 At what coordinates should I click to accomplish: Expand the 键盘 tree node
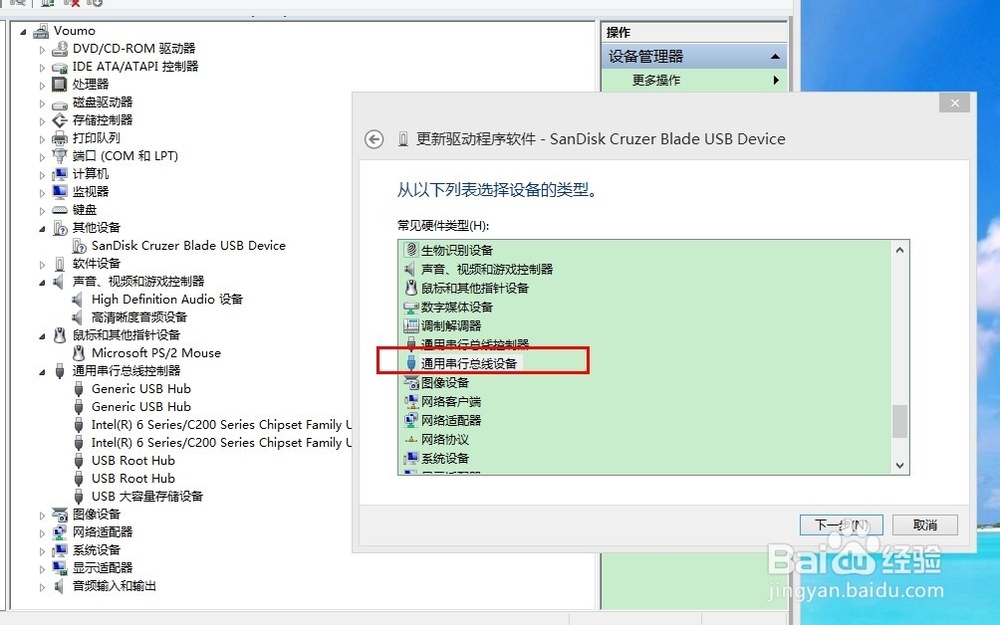(42, 210)
